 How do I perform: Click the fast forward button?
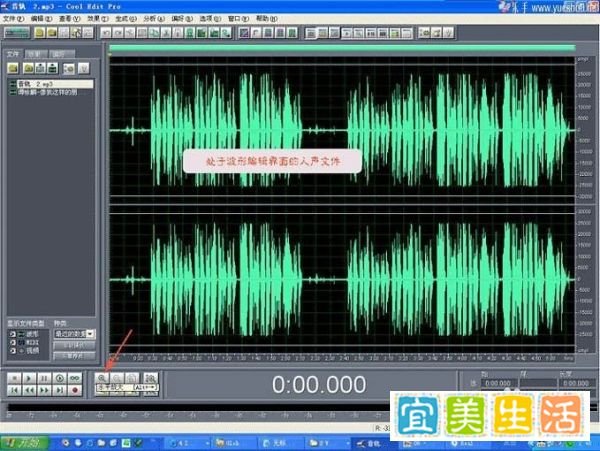44,390
